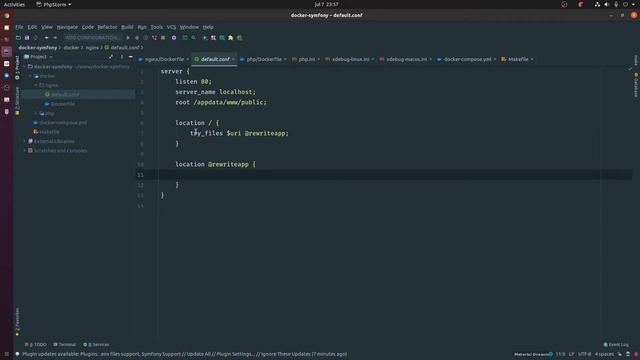This screenshot has height=360, width=640.
Task: Click the Open folder toolbar icon
Action: pyautogui.click(x=18, y=38)
